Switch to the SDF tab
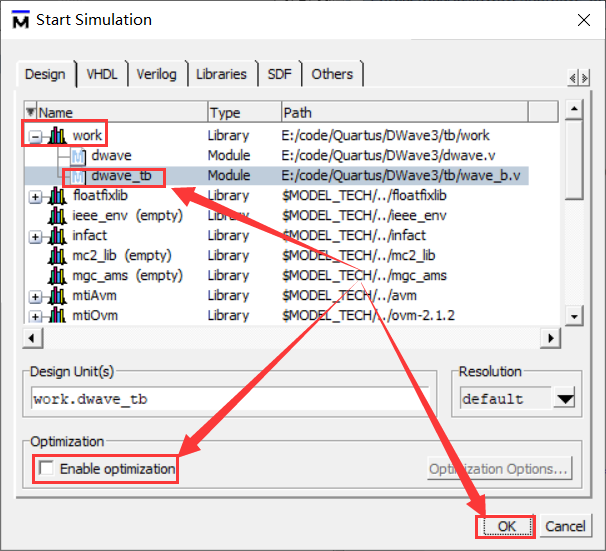Viewport: 606px width, 551px height. (279, 74)
